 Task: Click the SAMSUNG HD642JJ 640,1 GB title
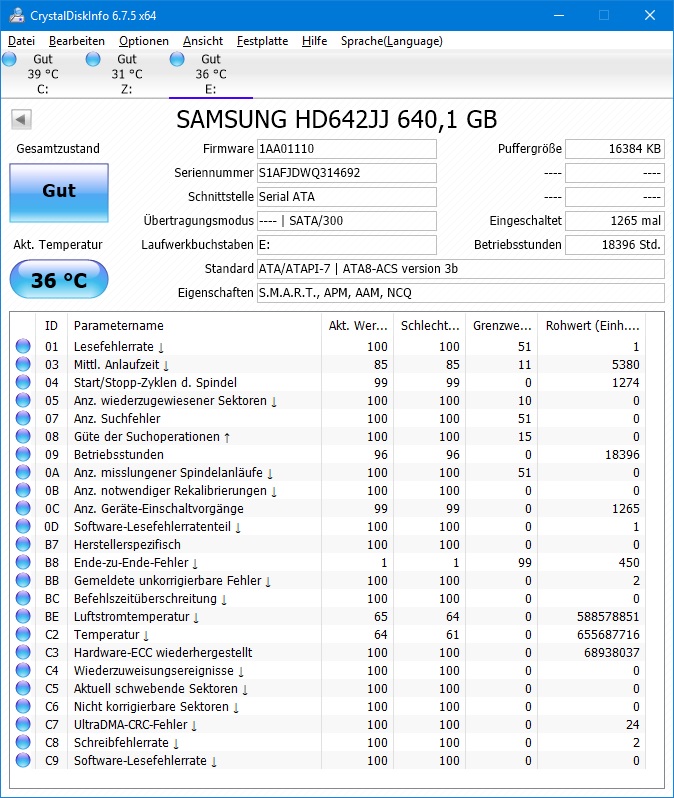pyautogui.click(x=336, y=119)
